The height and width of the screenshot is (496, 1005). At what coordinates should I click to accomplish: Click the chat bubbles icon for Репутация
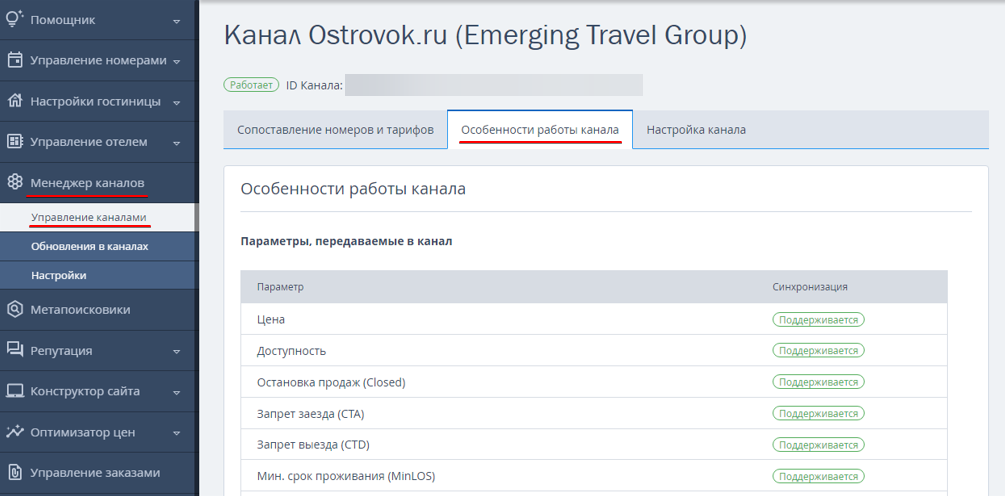click(x=15, y=351)
